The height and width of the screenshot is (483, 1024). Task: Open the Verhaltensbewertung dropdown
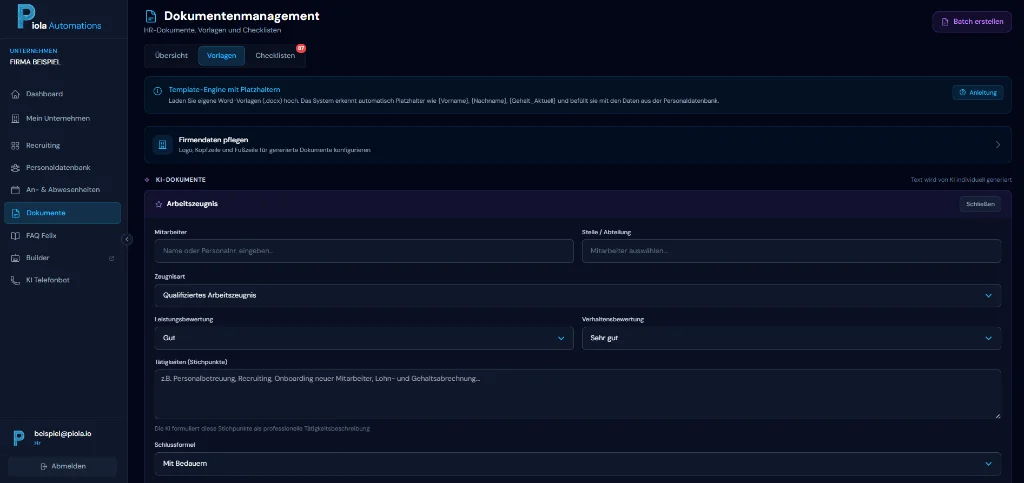click(x=791, y=338)
